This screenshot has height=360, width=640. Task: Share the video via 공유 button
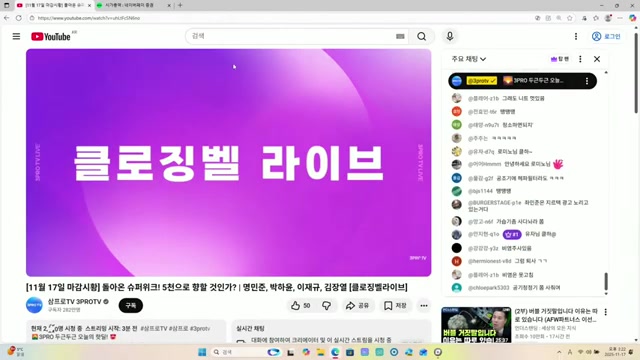(357, 305)
